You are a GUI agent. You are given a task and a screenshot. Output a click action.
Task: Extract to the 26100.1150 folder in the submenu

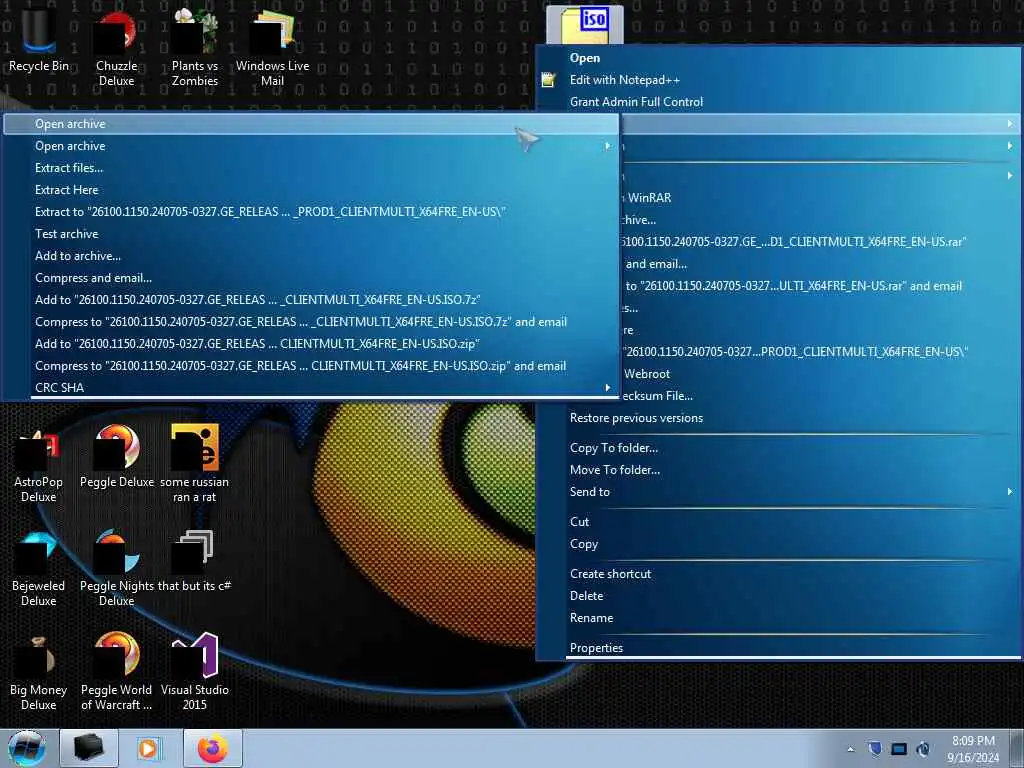(311, 212)
